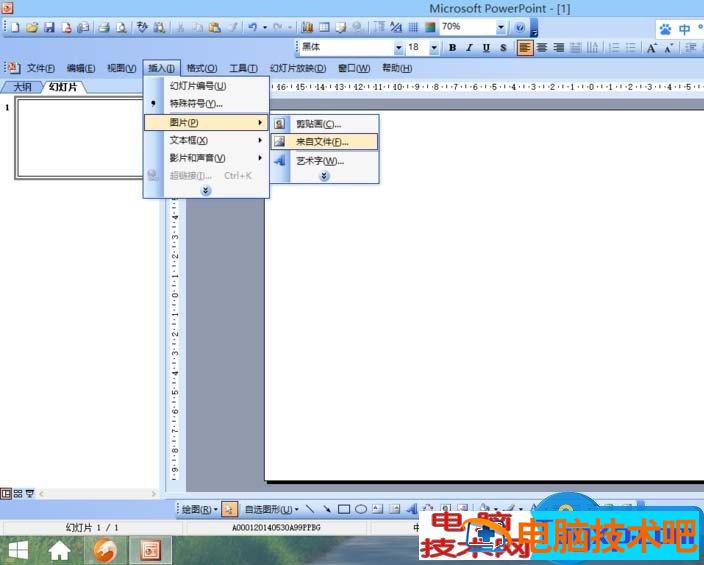The image size is (704, 565).
Task: Click the Print icon in toolbar
Action: tap(104, 27)
